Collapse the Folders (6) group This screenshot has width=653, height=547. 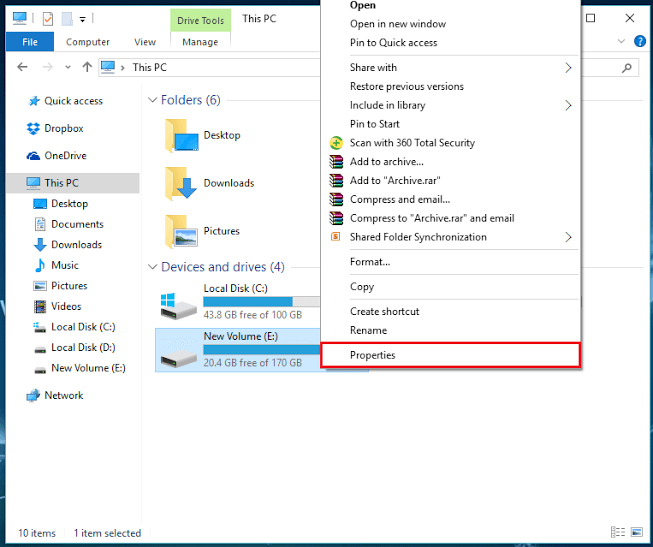(152, 100)
